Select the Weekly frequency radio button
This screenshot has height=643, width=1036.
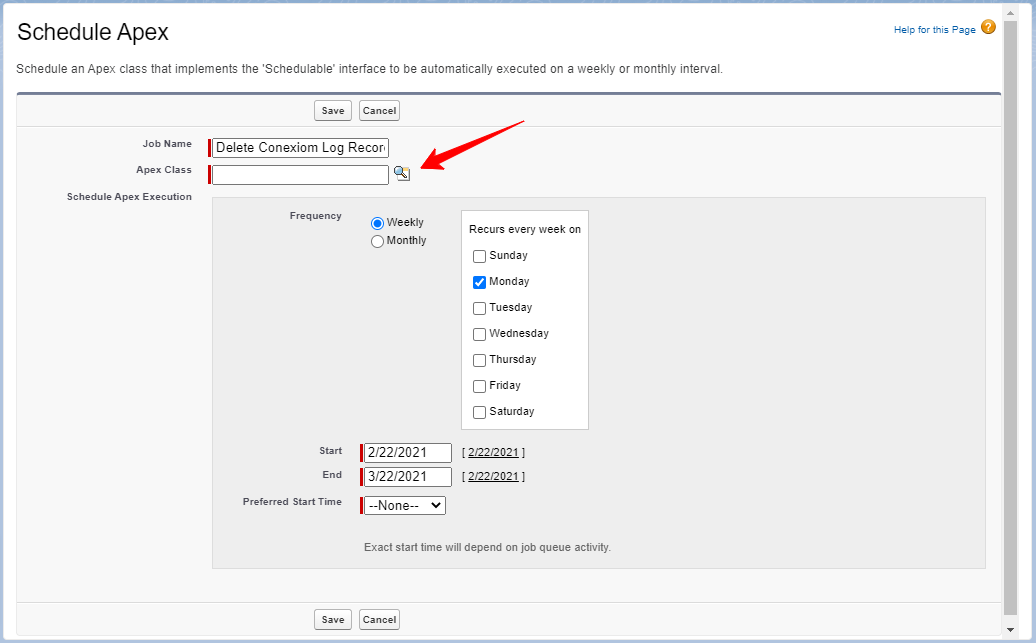(x=378, y=223)
